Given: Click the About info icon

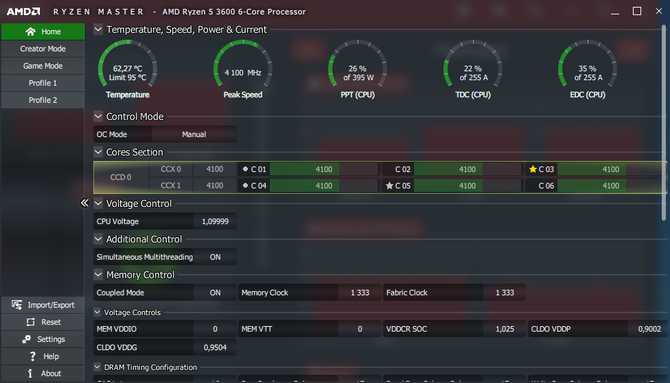Looking at the screenshot, I should [30, 373].
